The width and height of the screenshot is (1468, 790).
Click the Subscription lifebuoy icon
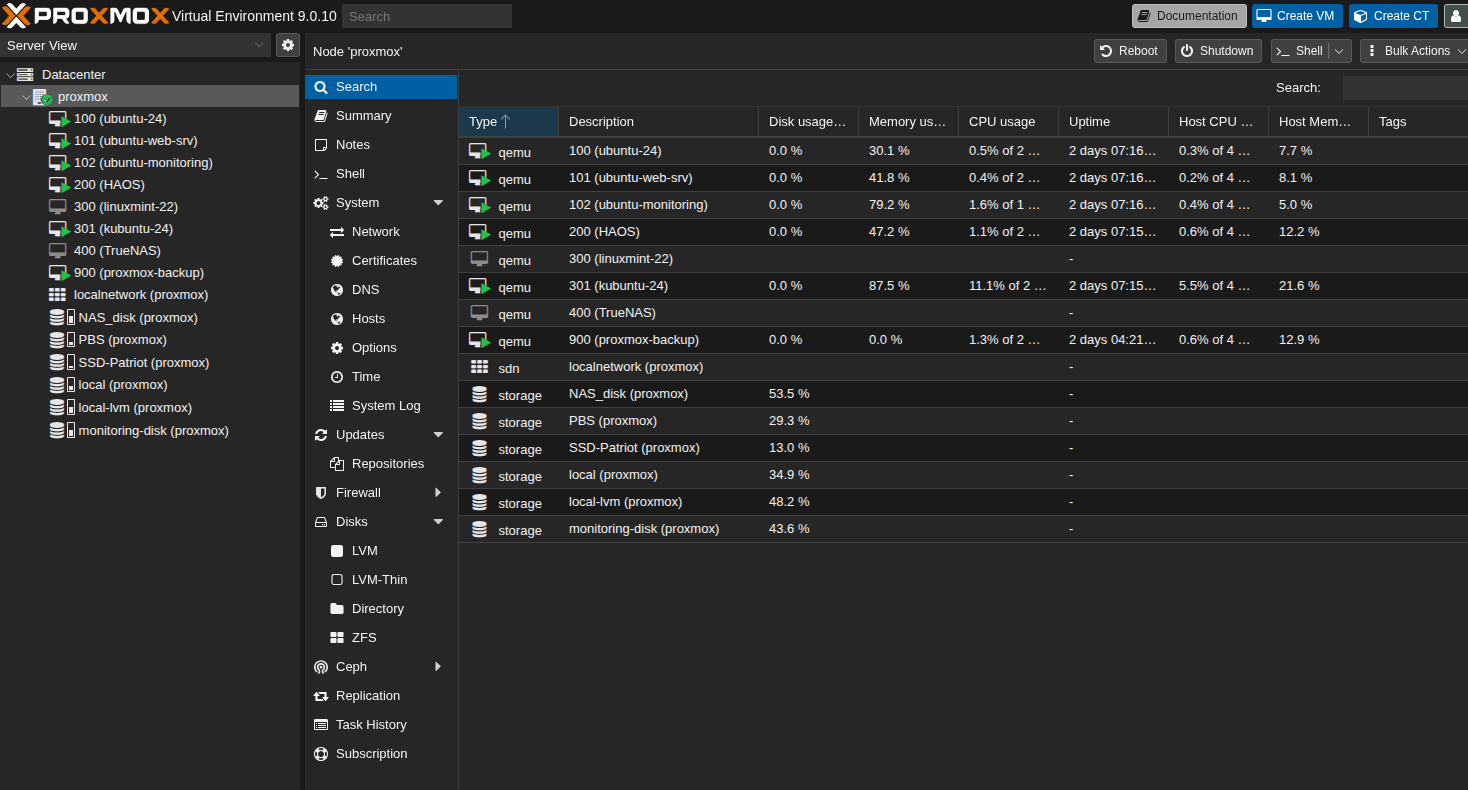[321, 754]
